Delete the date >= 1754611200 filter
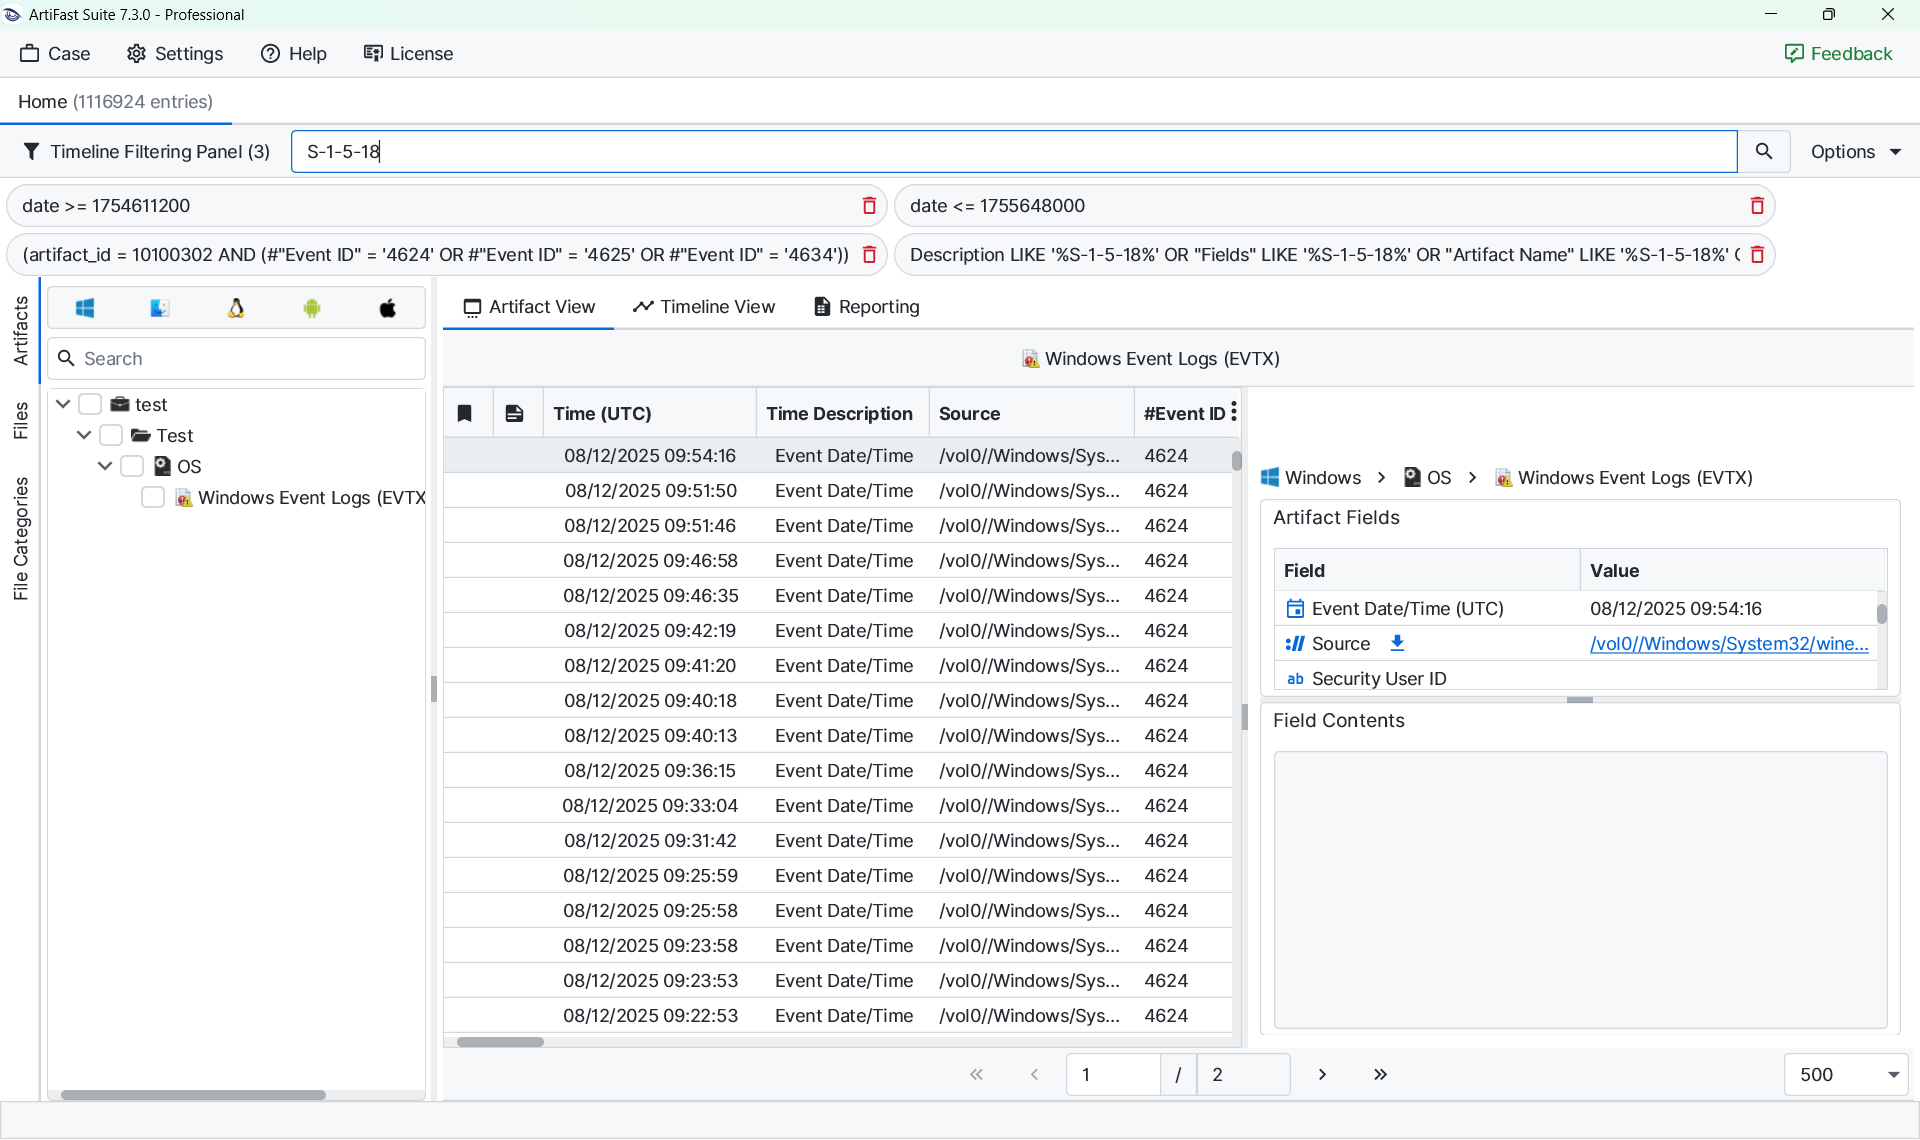This screenshot has width=1920, height=1140. (869, 205)
